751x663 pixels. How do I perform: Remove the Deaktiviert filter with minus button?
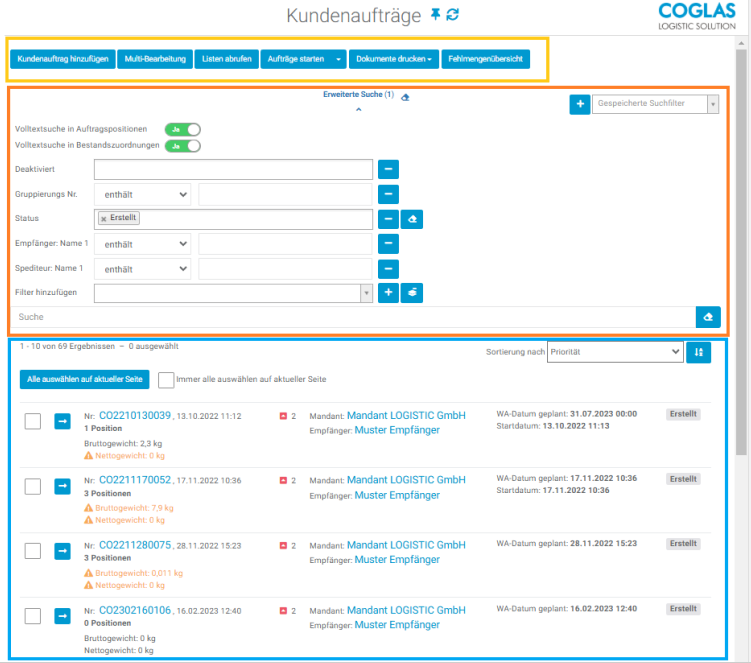pyautogui.click(x=388, y=169)
